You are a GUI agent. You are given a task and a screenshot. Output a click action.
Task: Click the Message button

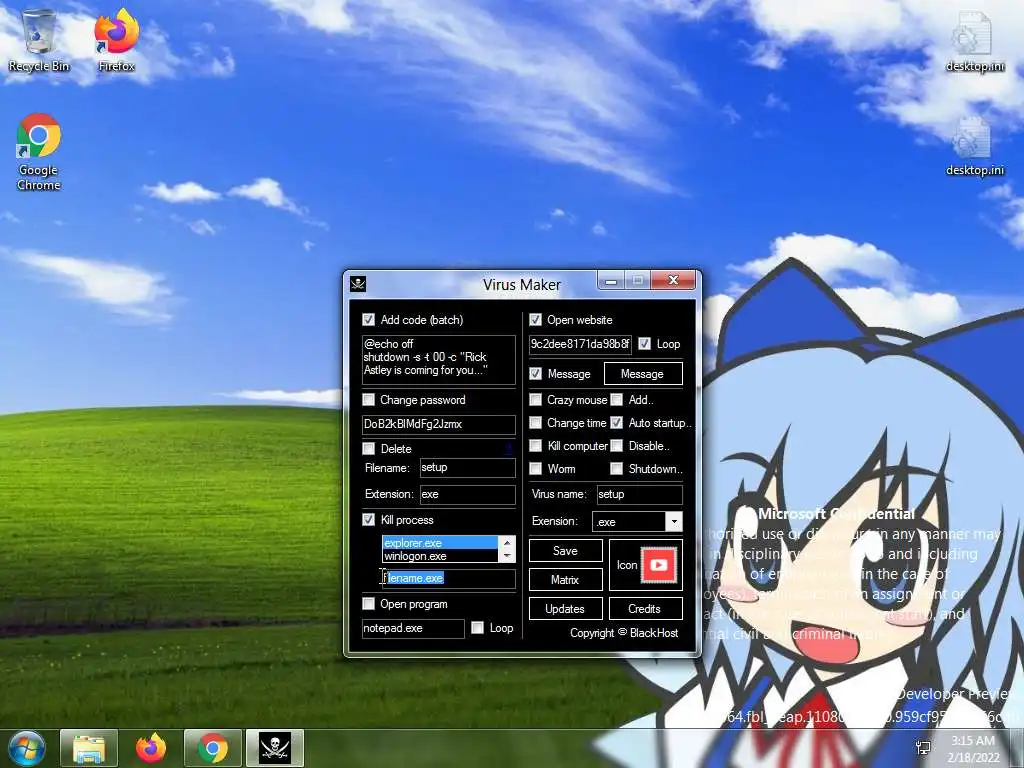coord(643,374)
